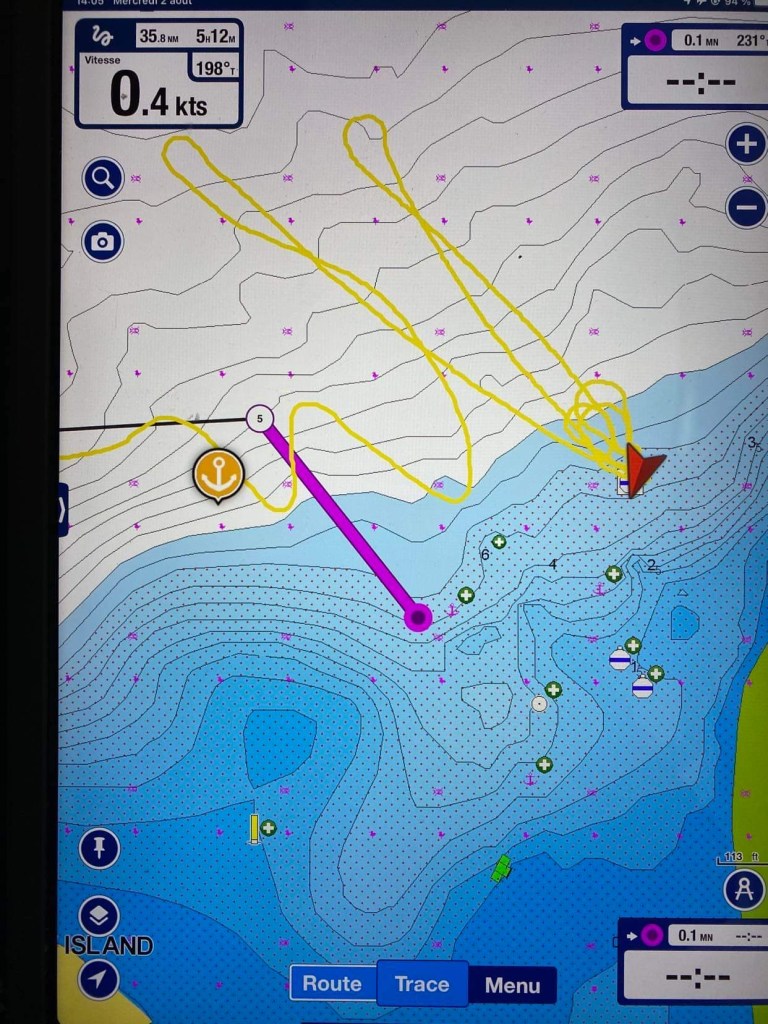The width and height of the screenshot is (768, 1024).
Task: Open the Menu button
Action: point(512,985)
